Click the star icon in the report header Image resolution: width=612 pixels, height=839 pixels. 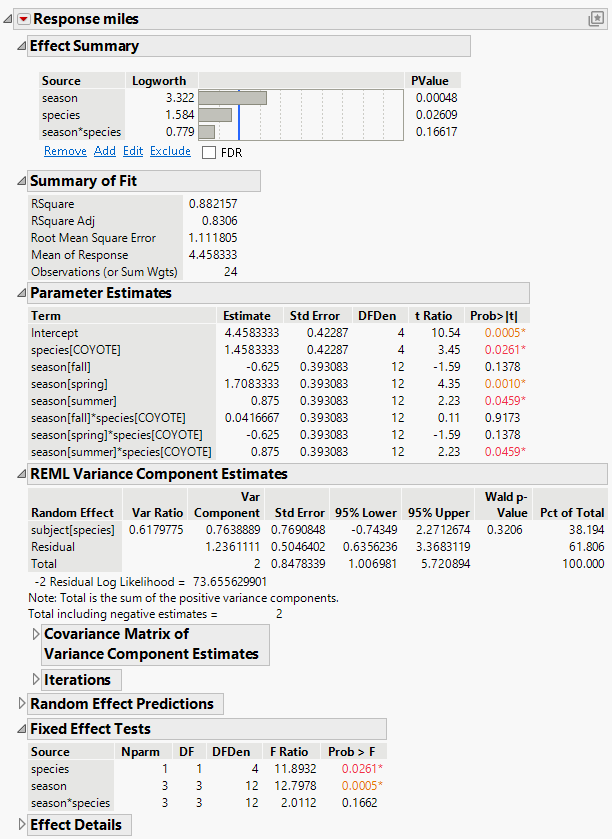pyautogui.click(x=596, y=19)
